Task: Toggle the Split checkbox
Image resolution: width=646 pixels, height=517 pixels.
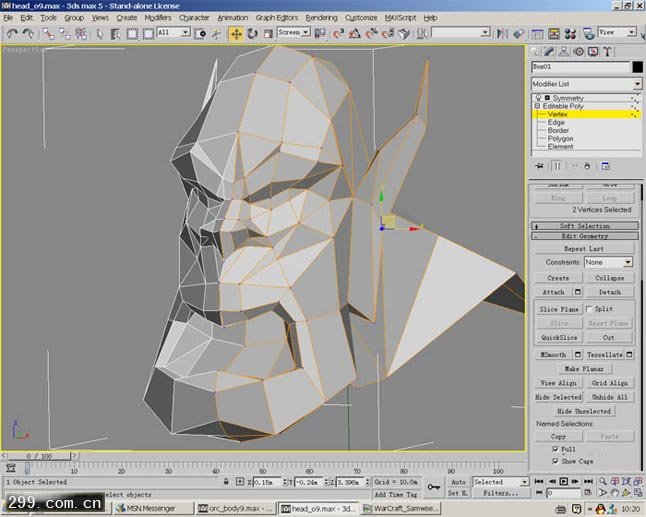Action: coord(589,309)
